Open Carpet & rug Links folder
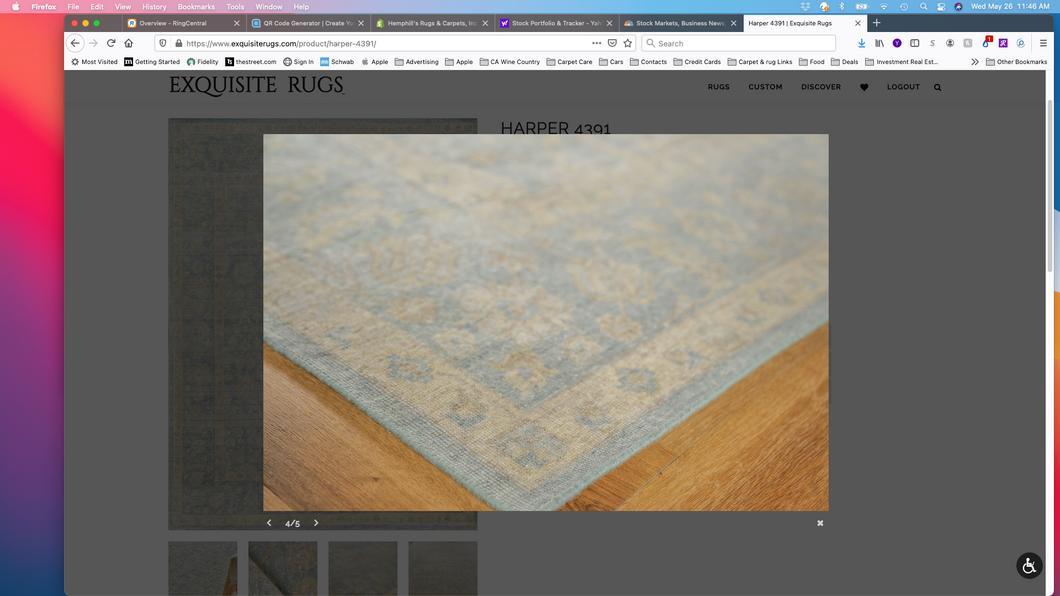The width and height of the screenshot is (1060, 596). [760, 61]
